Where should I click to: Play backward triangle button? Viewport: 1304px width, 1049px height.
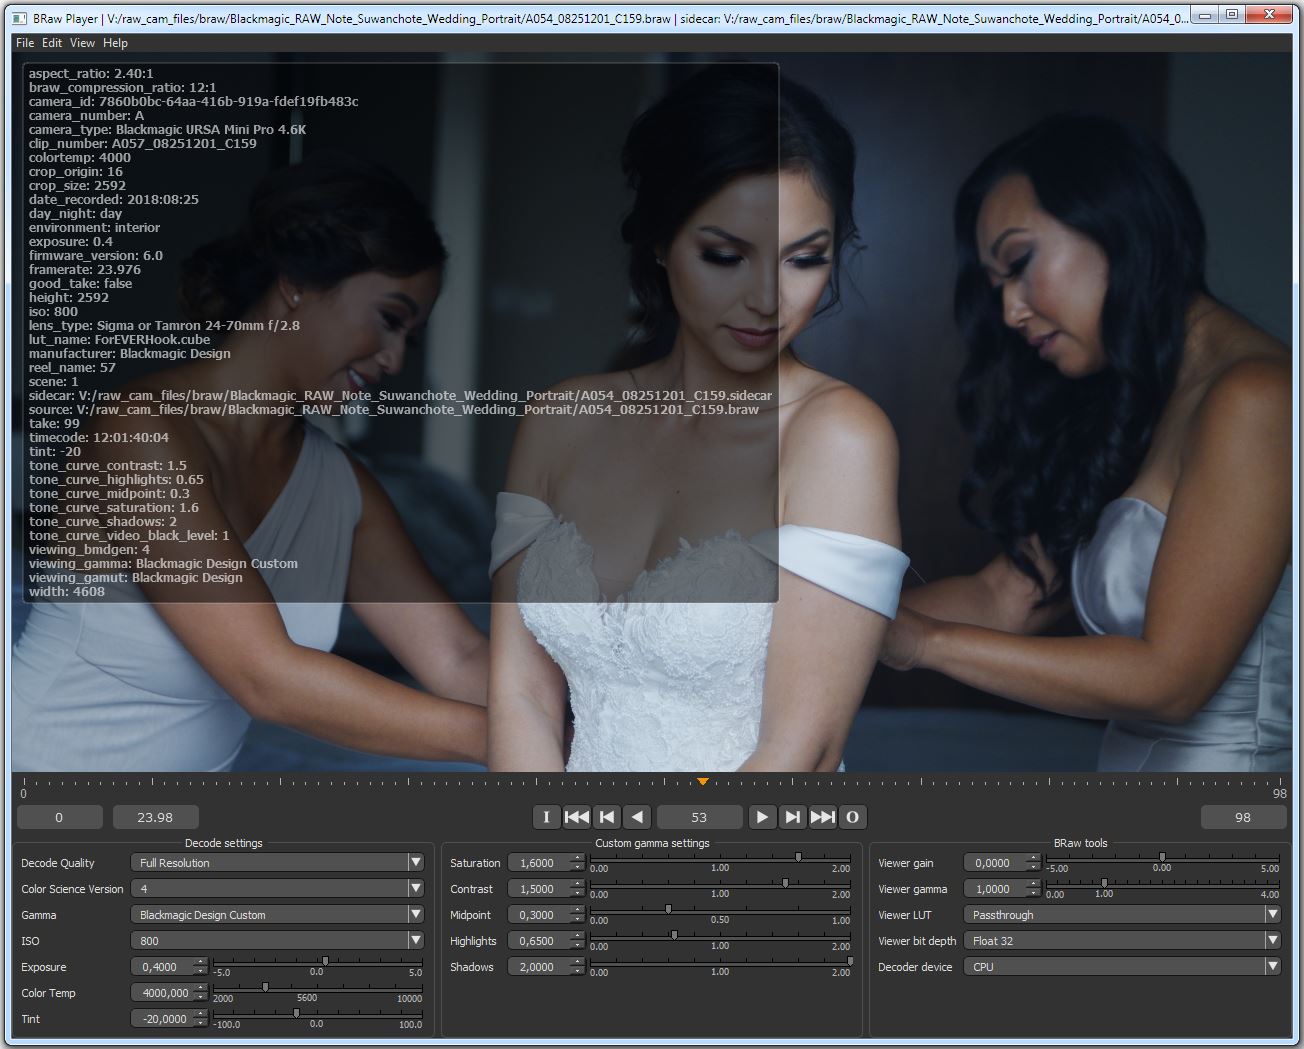pyautogui.click(x=637, y=817)
